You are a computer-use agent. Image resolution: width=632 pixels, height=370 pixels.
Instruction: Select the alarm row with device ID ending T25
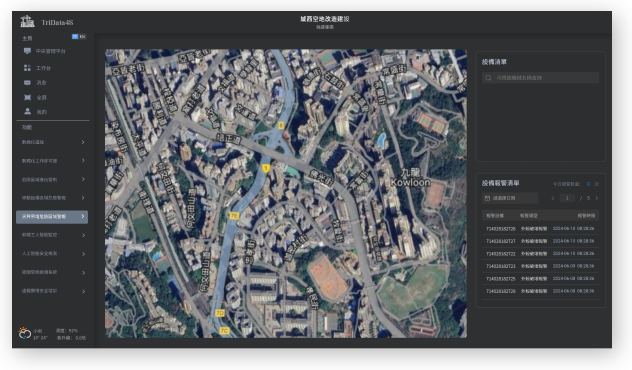point(540,279)
